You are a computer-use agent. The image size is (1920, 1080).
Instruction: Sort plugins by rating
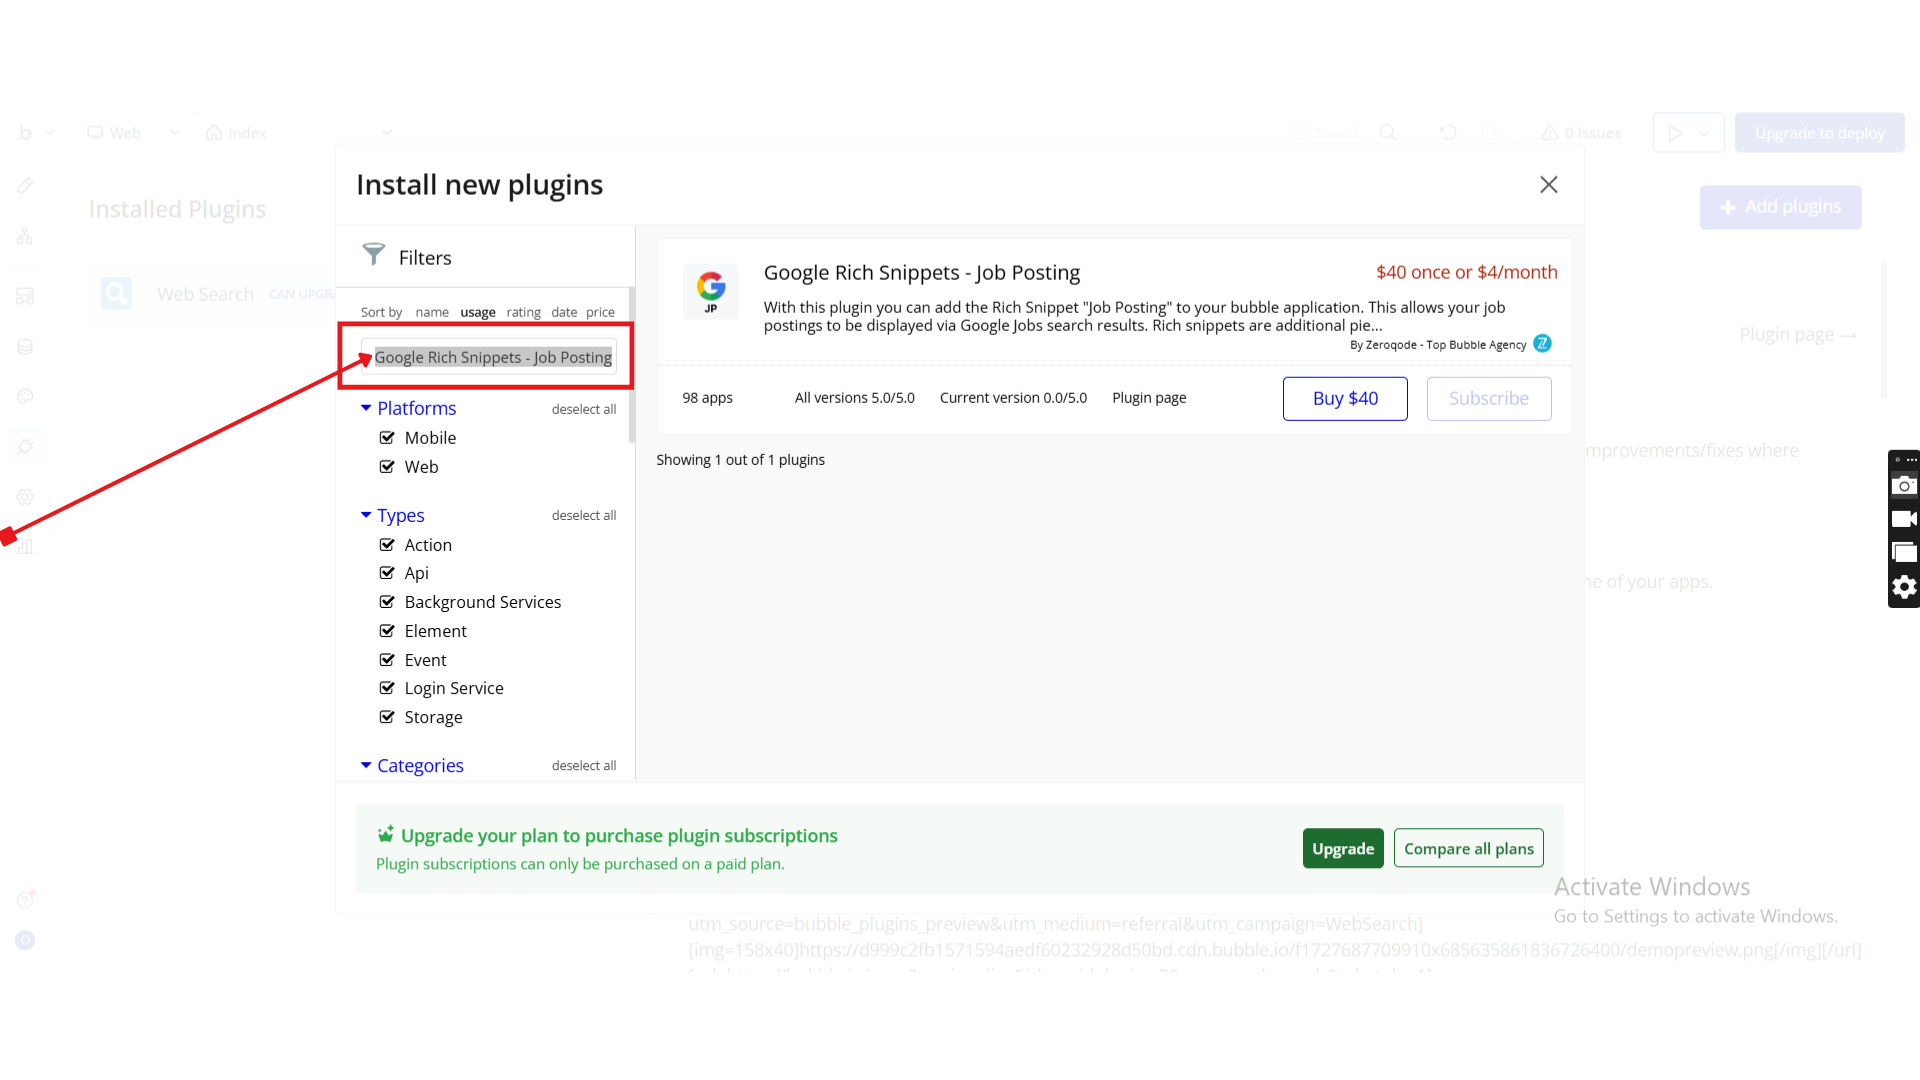pyautogui.click(x=523, y=312)
